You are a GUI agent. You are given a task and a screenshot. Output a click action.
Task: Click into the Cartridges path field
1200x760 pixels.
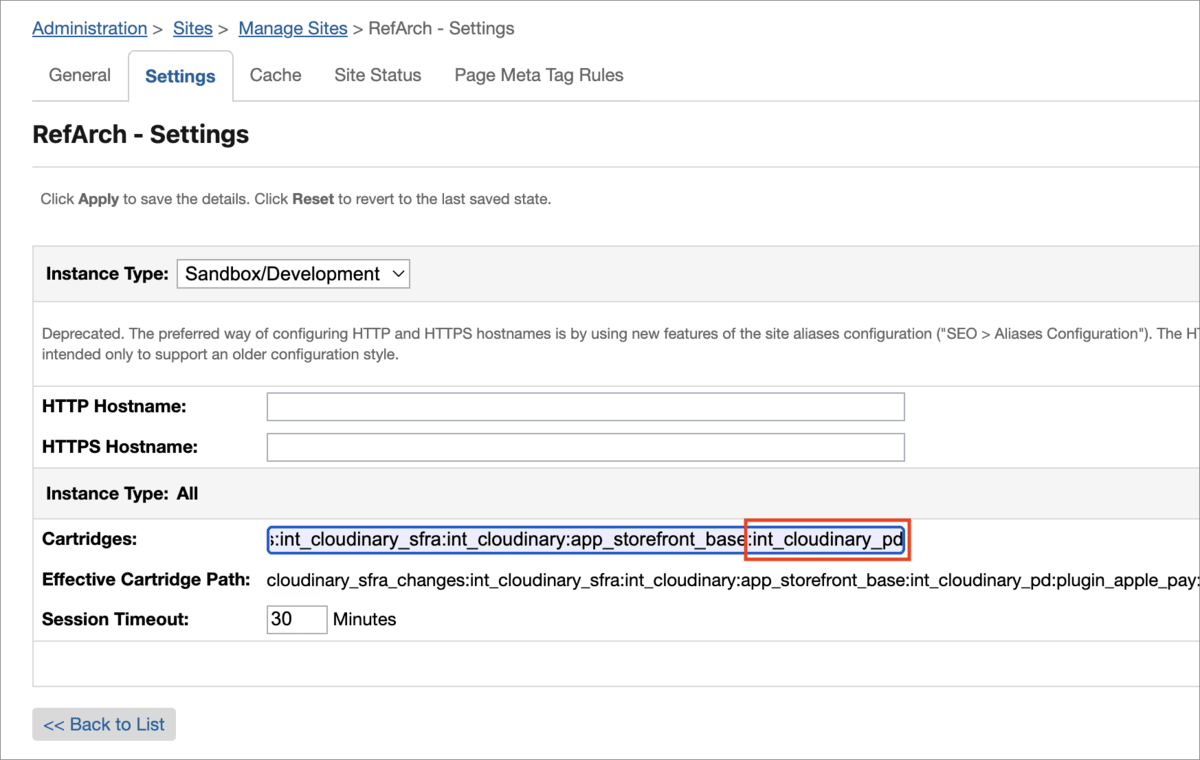pos(586,540)
